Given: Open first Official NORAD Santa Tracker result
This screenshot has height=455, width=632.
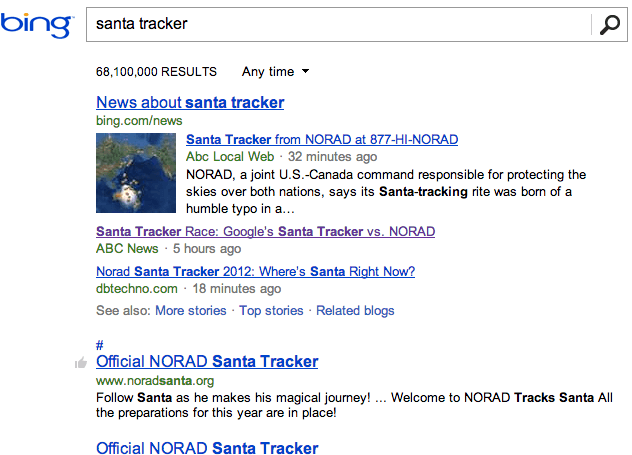Looking at the screenshot, I should pyautogui.click(x=207, y=362).
